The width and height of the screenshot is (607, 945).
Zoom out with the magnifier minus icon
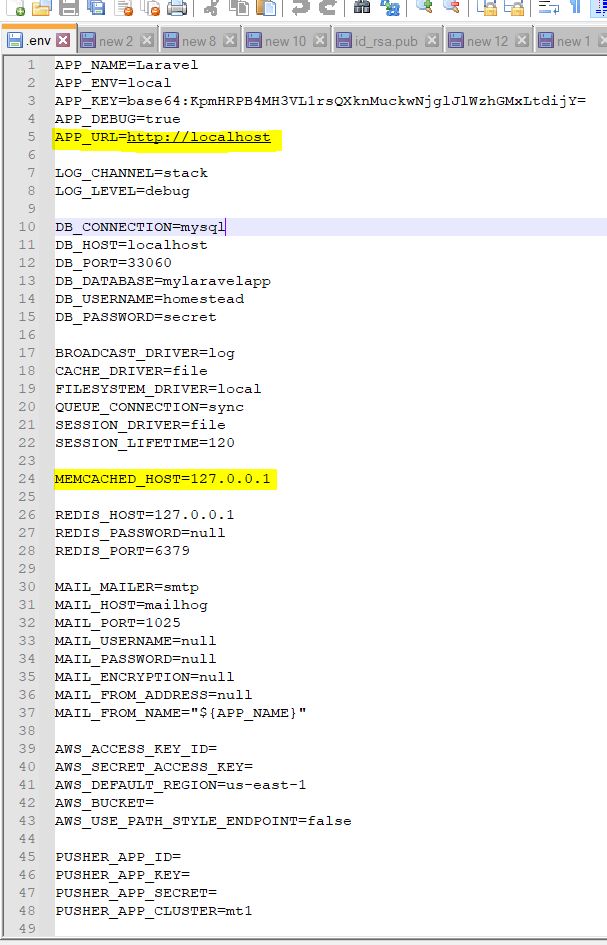click(x=451, y=7)
